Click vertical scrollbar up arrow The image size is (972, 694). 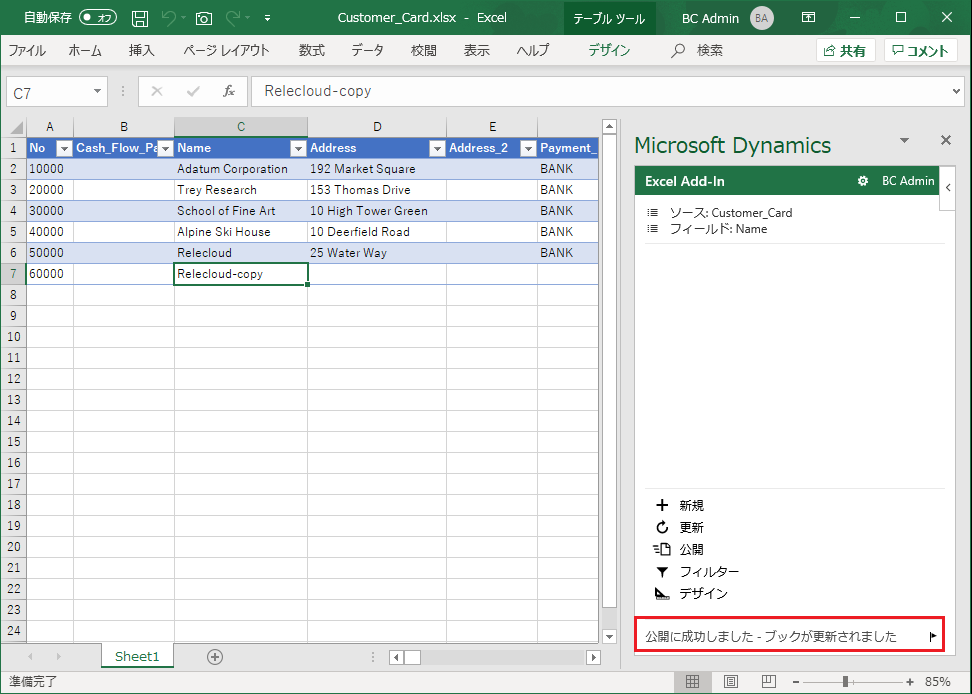609,127
